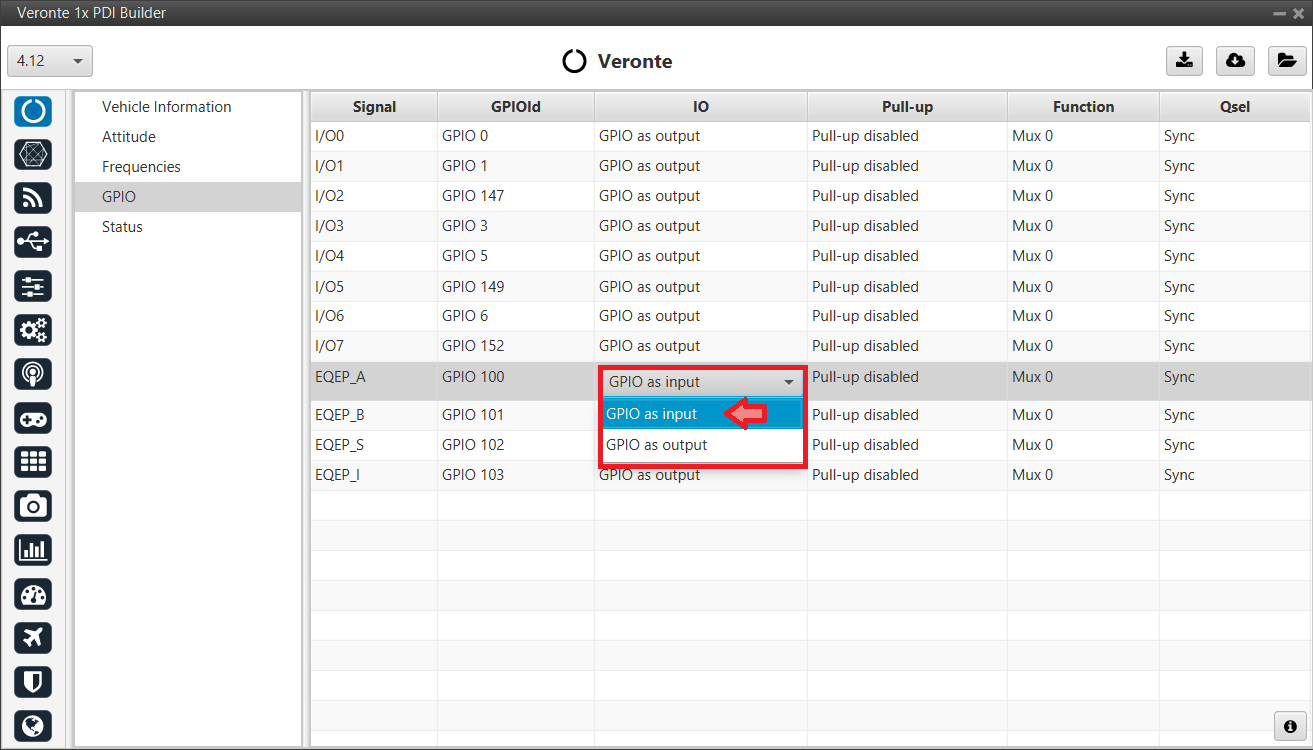Click the 'GPIO 102' cell
The image size is (1313, 750).
tap(516, 445)
